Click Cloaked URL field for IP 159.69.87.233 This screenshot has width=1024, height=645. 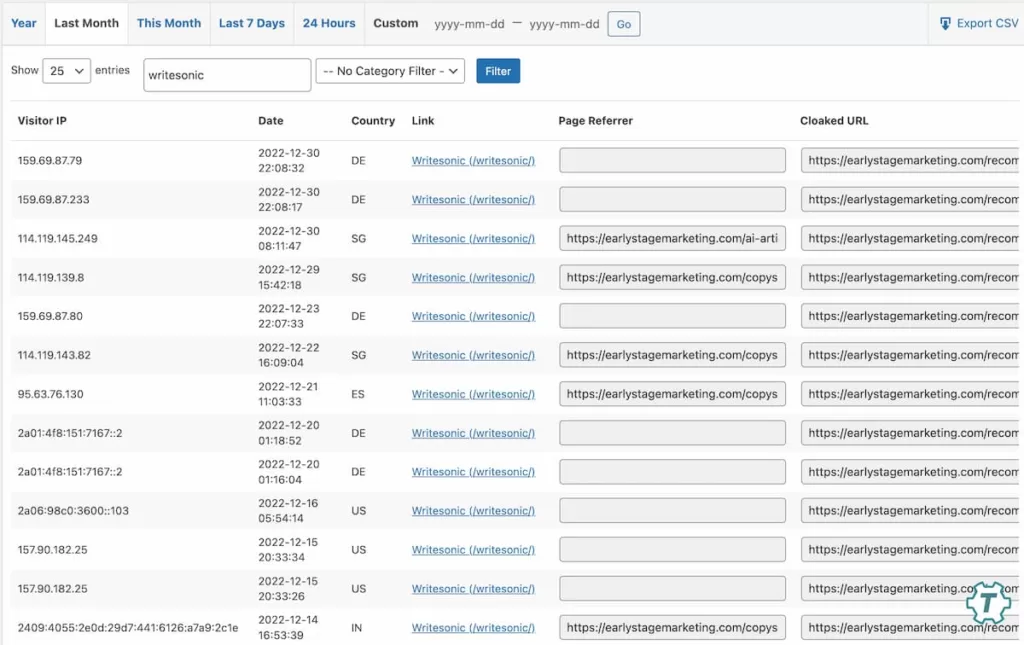pyautogui.click(x=912, y=200)
